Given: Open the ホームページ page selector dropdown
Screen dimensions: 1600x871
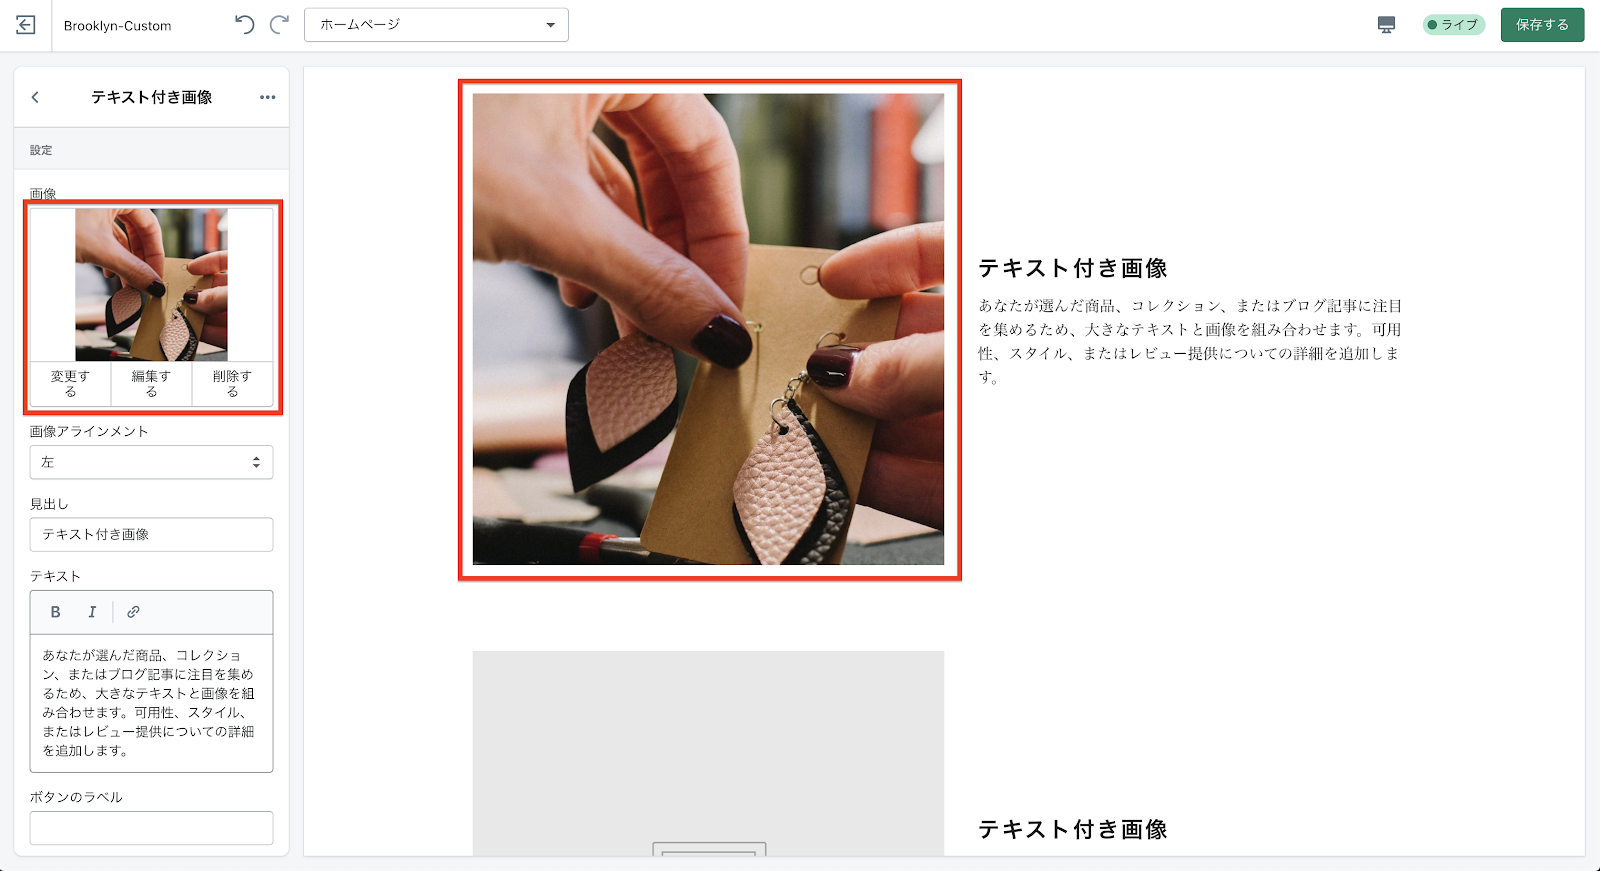Looking at the screenshot, I should point(436,25).
